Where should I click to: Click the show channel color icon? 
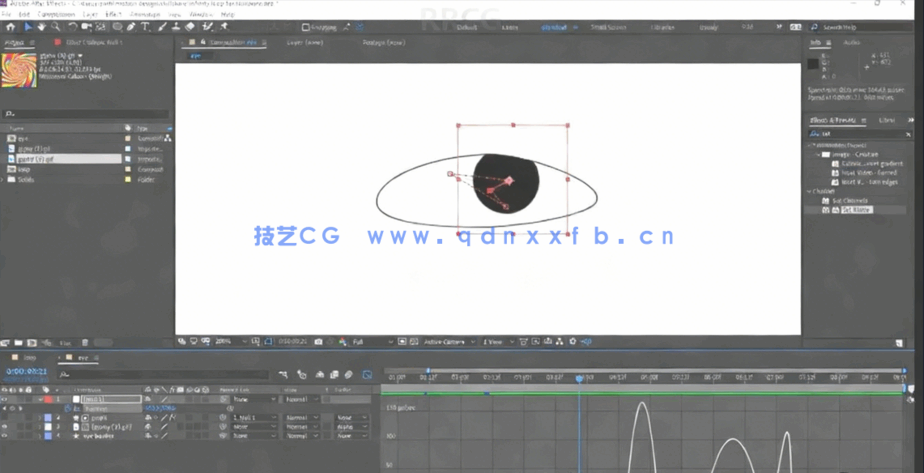(342, 342)
